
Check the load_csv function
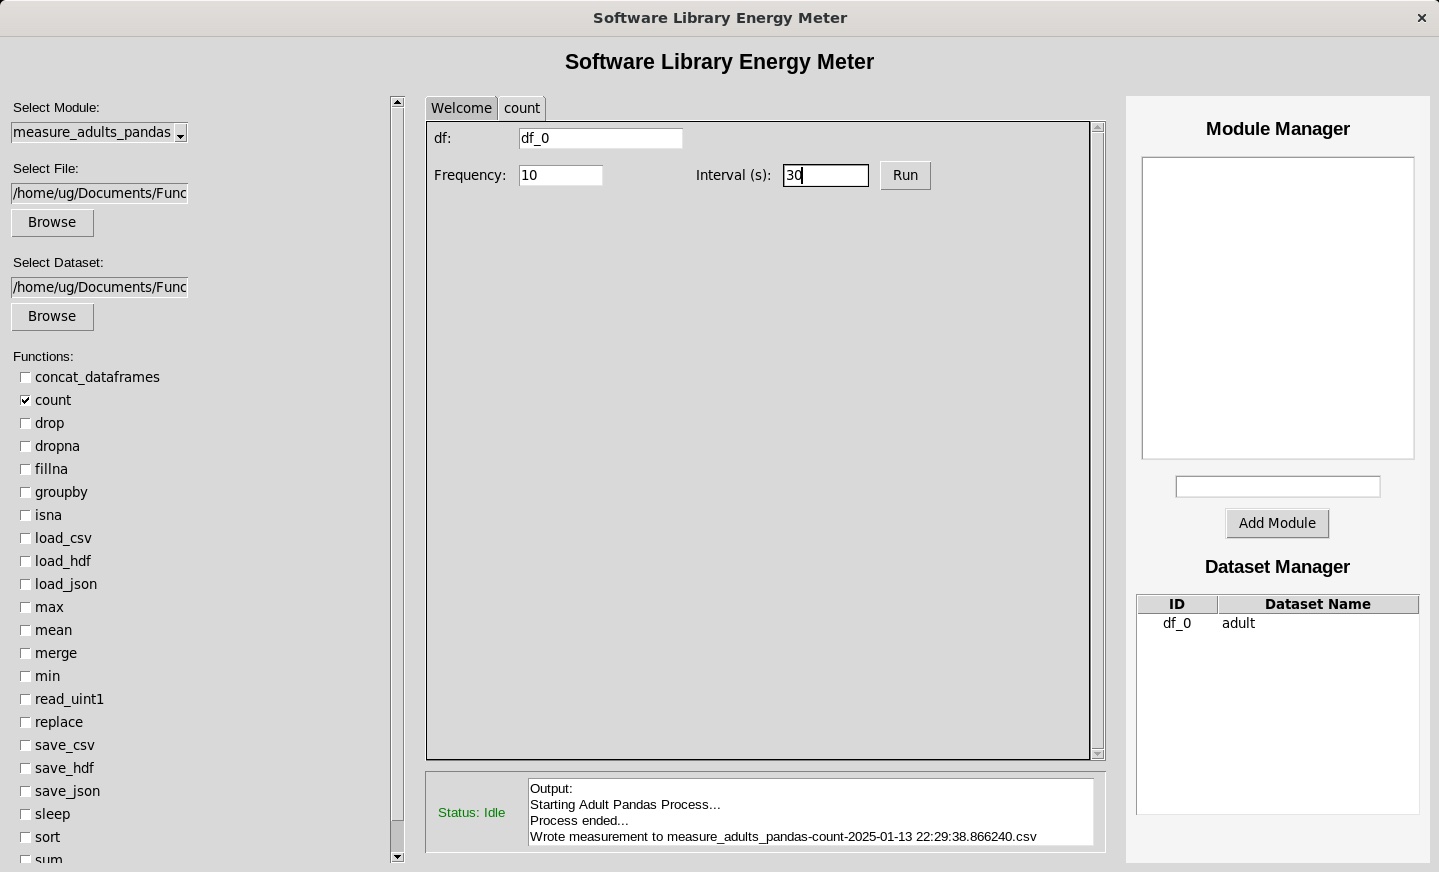tap(25, 538)
